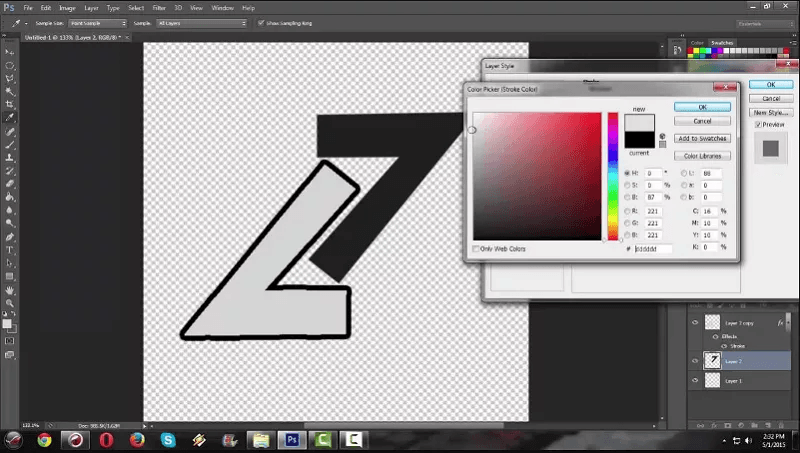The width and height of the screenshot is (800, 453).
Task: Select the Eyedropper tool in the toolbox
Action: coord(9,118)
